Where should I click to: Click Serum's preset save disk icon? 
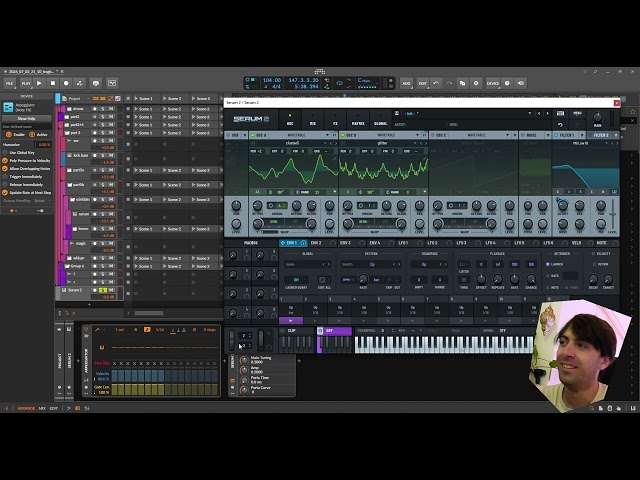(x=396, y=113)
